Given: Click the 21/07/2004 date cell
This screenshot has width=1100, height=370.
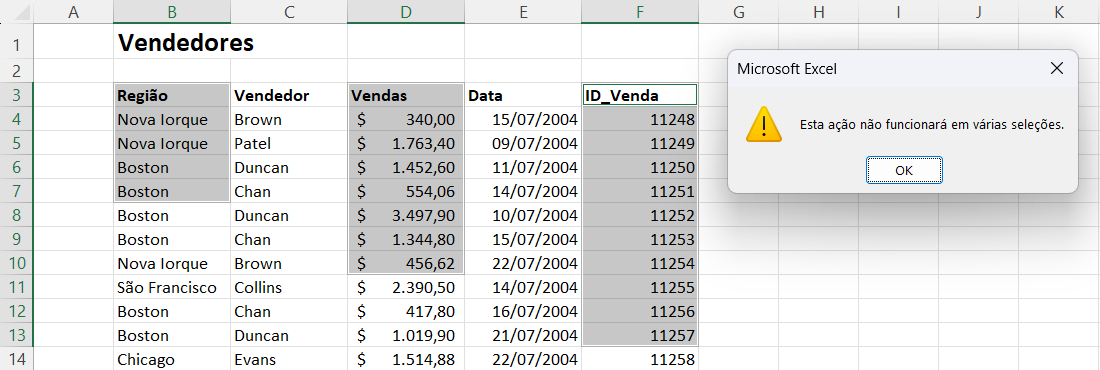Looking at the screenshot, I should click(523, 335).
